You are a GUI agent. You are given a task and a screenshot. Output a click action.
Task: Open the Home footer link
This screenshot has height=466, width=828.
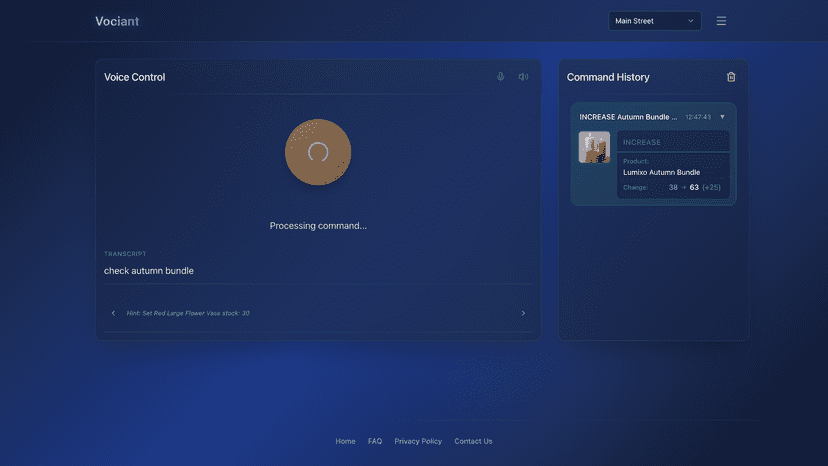345,441
